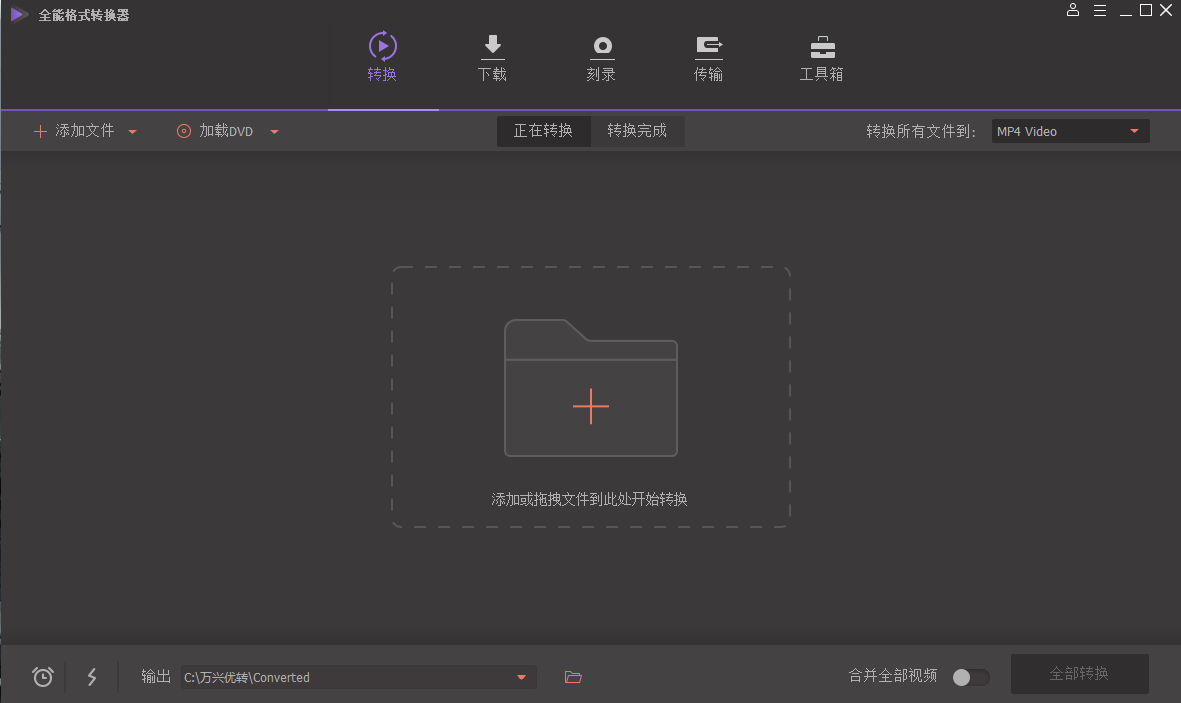This screenshot has height=703, width=1181.
Task: Close the converter window
Action: pos(1166,10)
